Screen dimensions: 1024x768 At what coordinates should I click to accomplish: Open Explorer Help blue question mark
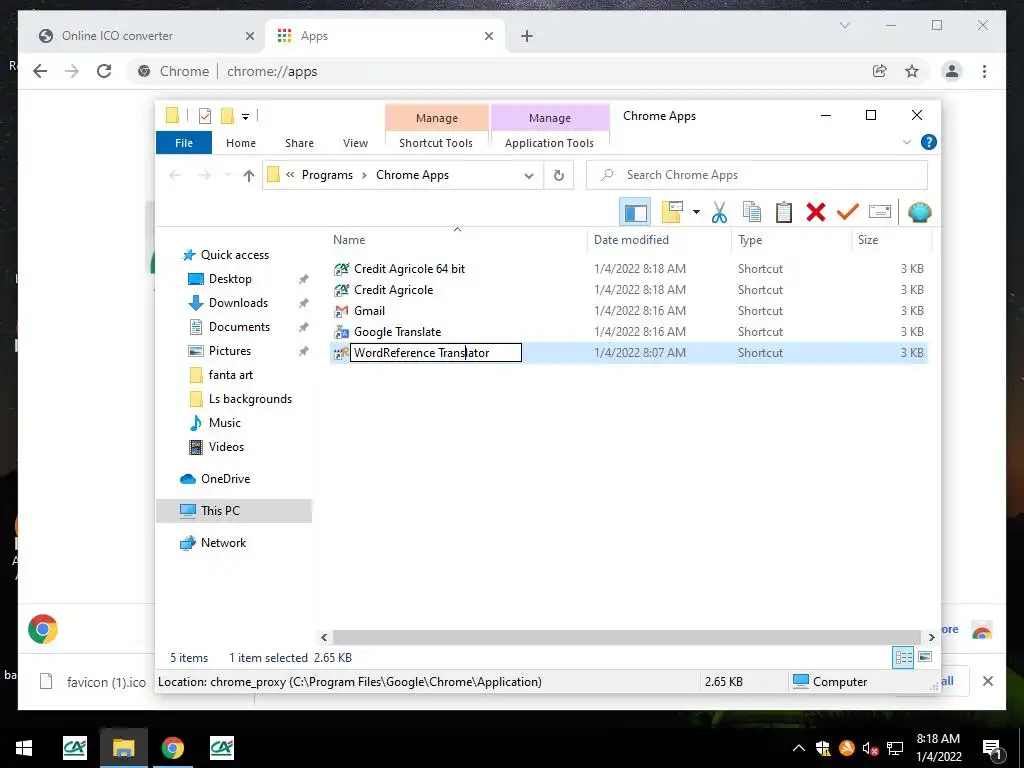(929, 142)
